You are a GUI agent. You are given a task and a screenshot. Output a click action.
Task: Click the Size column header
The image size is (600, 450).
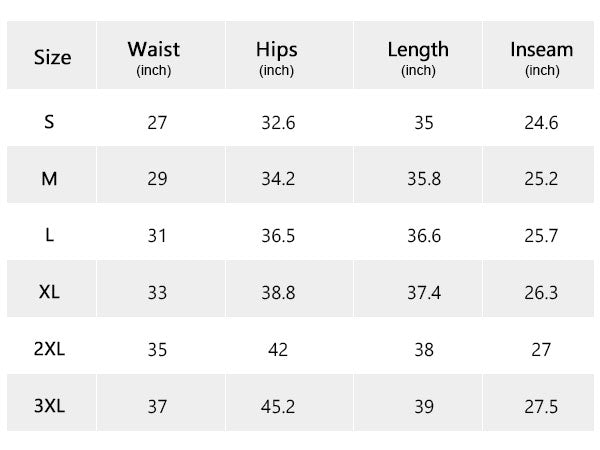click(52, 58)
